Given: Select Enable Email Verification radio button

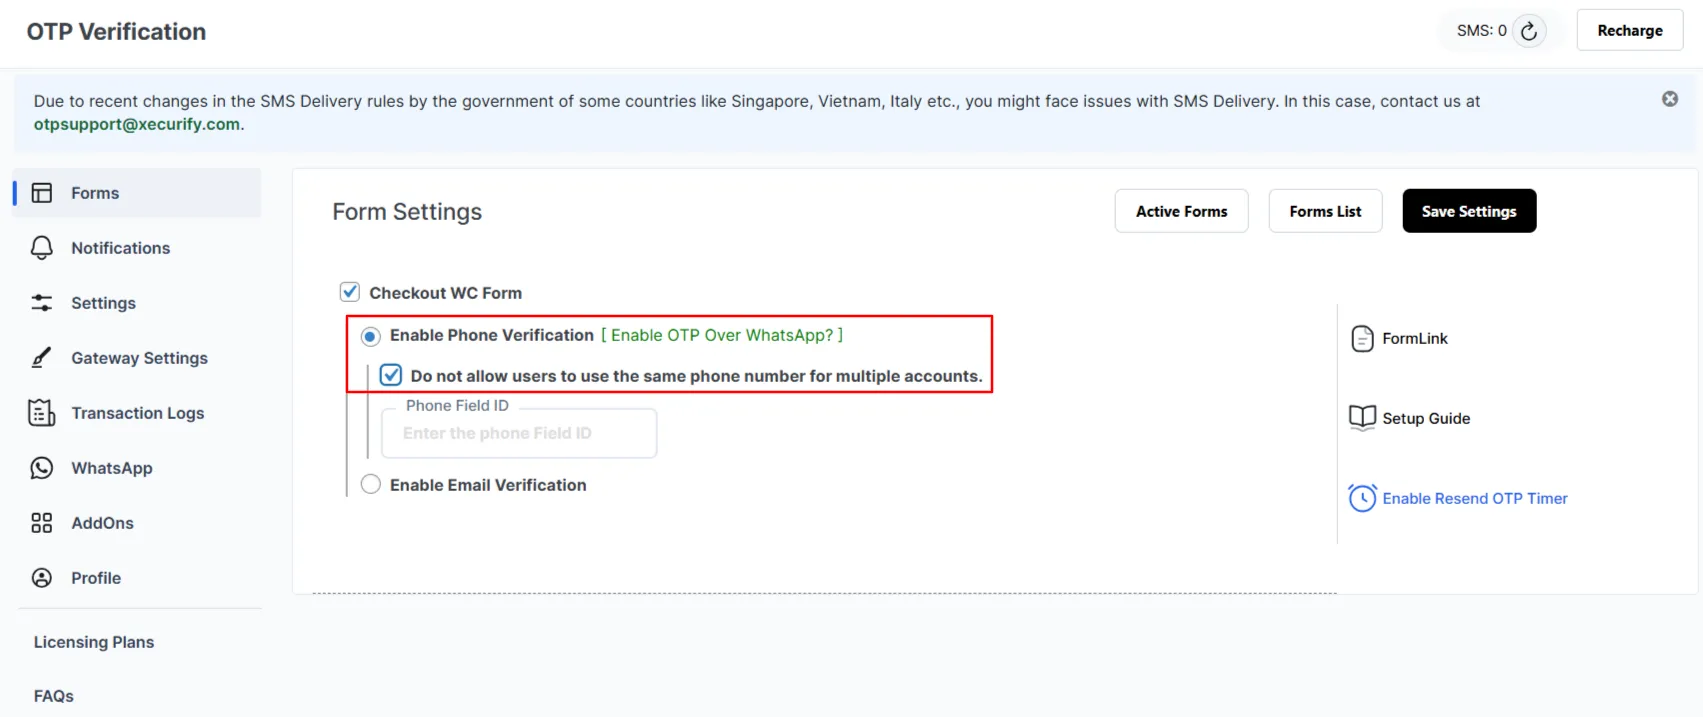Looking at the screenshot, I should point(371,485).
